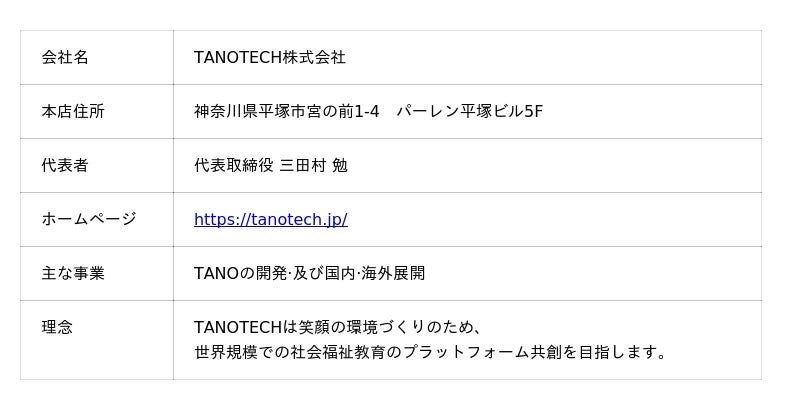Select the TANOTECH株式会社 company name text

269,58
